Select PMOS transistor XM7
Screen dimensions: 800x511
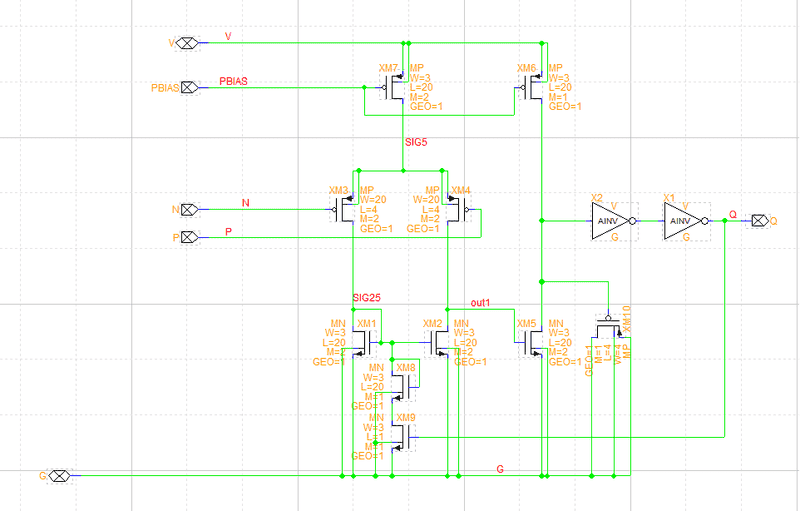393,87
